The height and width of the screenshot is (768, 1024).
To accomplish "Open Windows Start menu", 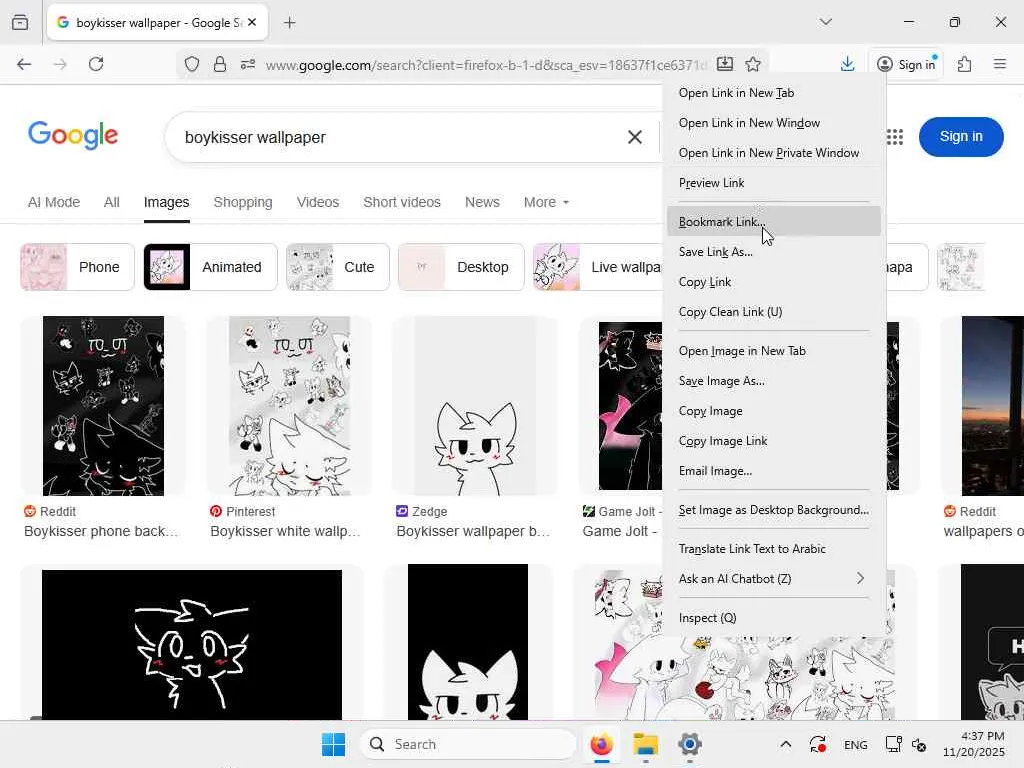I will click(333, 744).
